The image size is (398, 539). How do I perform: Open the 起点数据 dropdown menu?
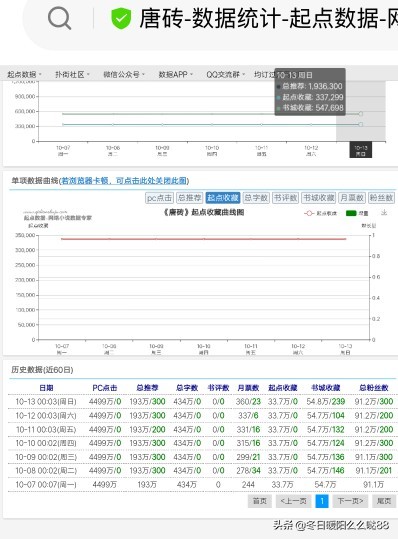pyautogui.click(x=24, y=75)
